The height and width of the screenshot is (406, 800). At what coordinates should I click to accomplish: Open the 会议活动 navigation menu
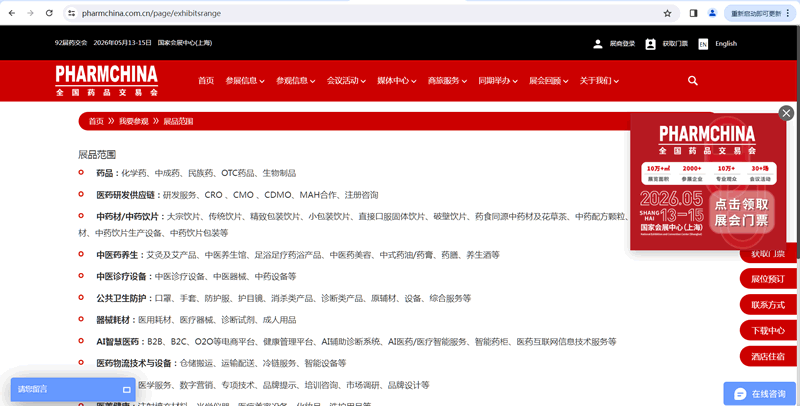(x=346, y=81)
